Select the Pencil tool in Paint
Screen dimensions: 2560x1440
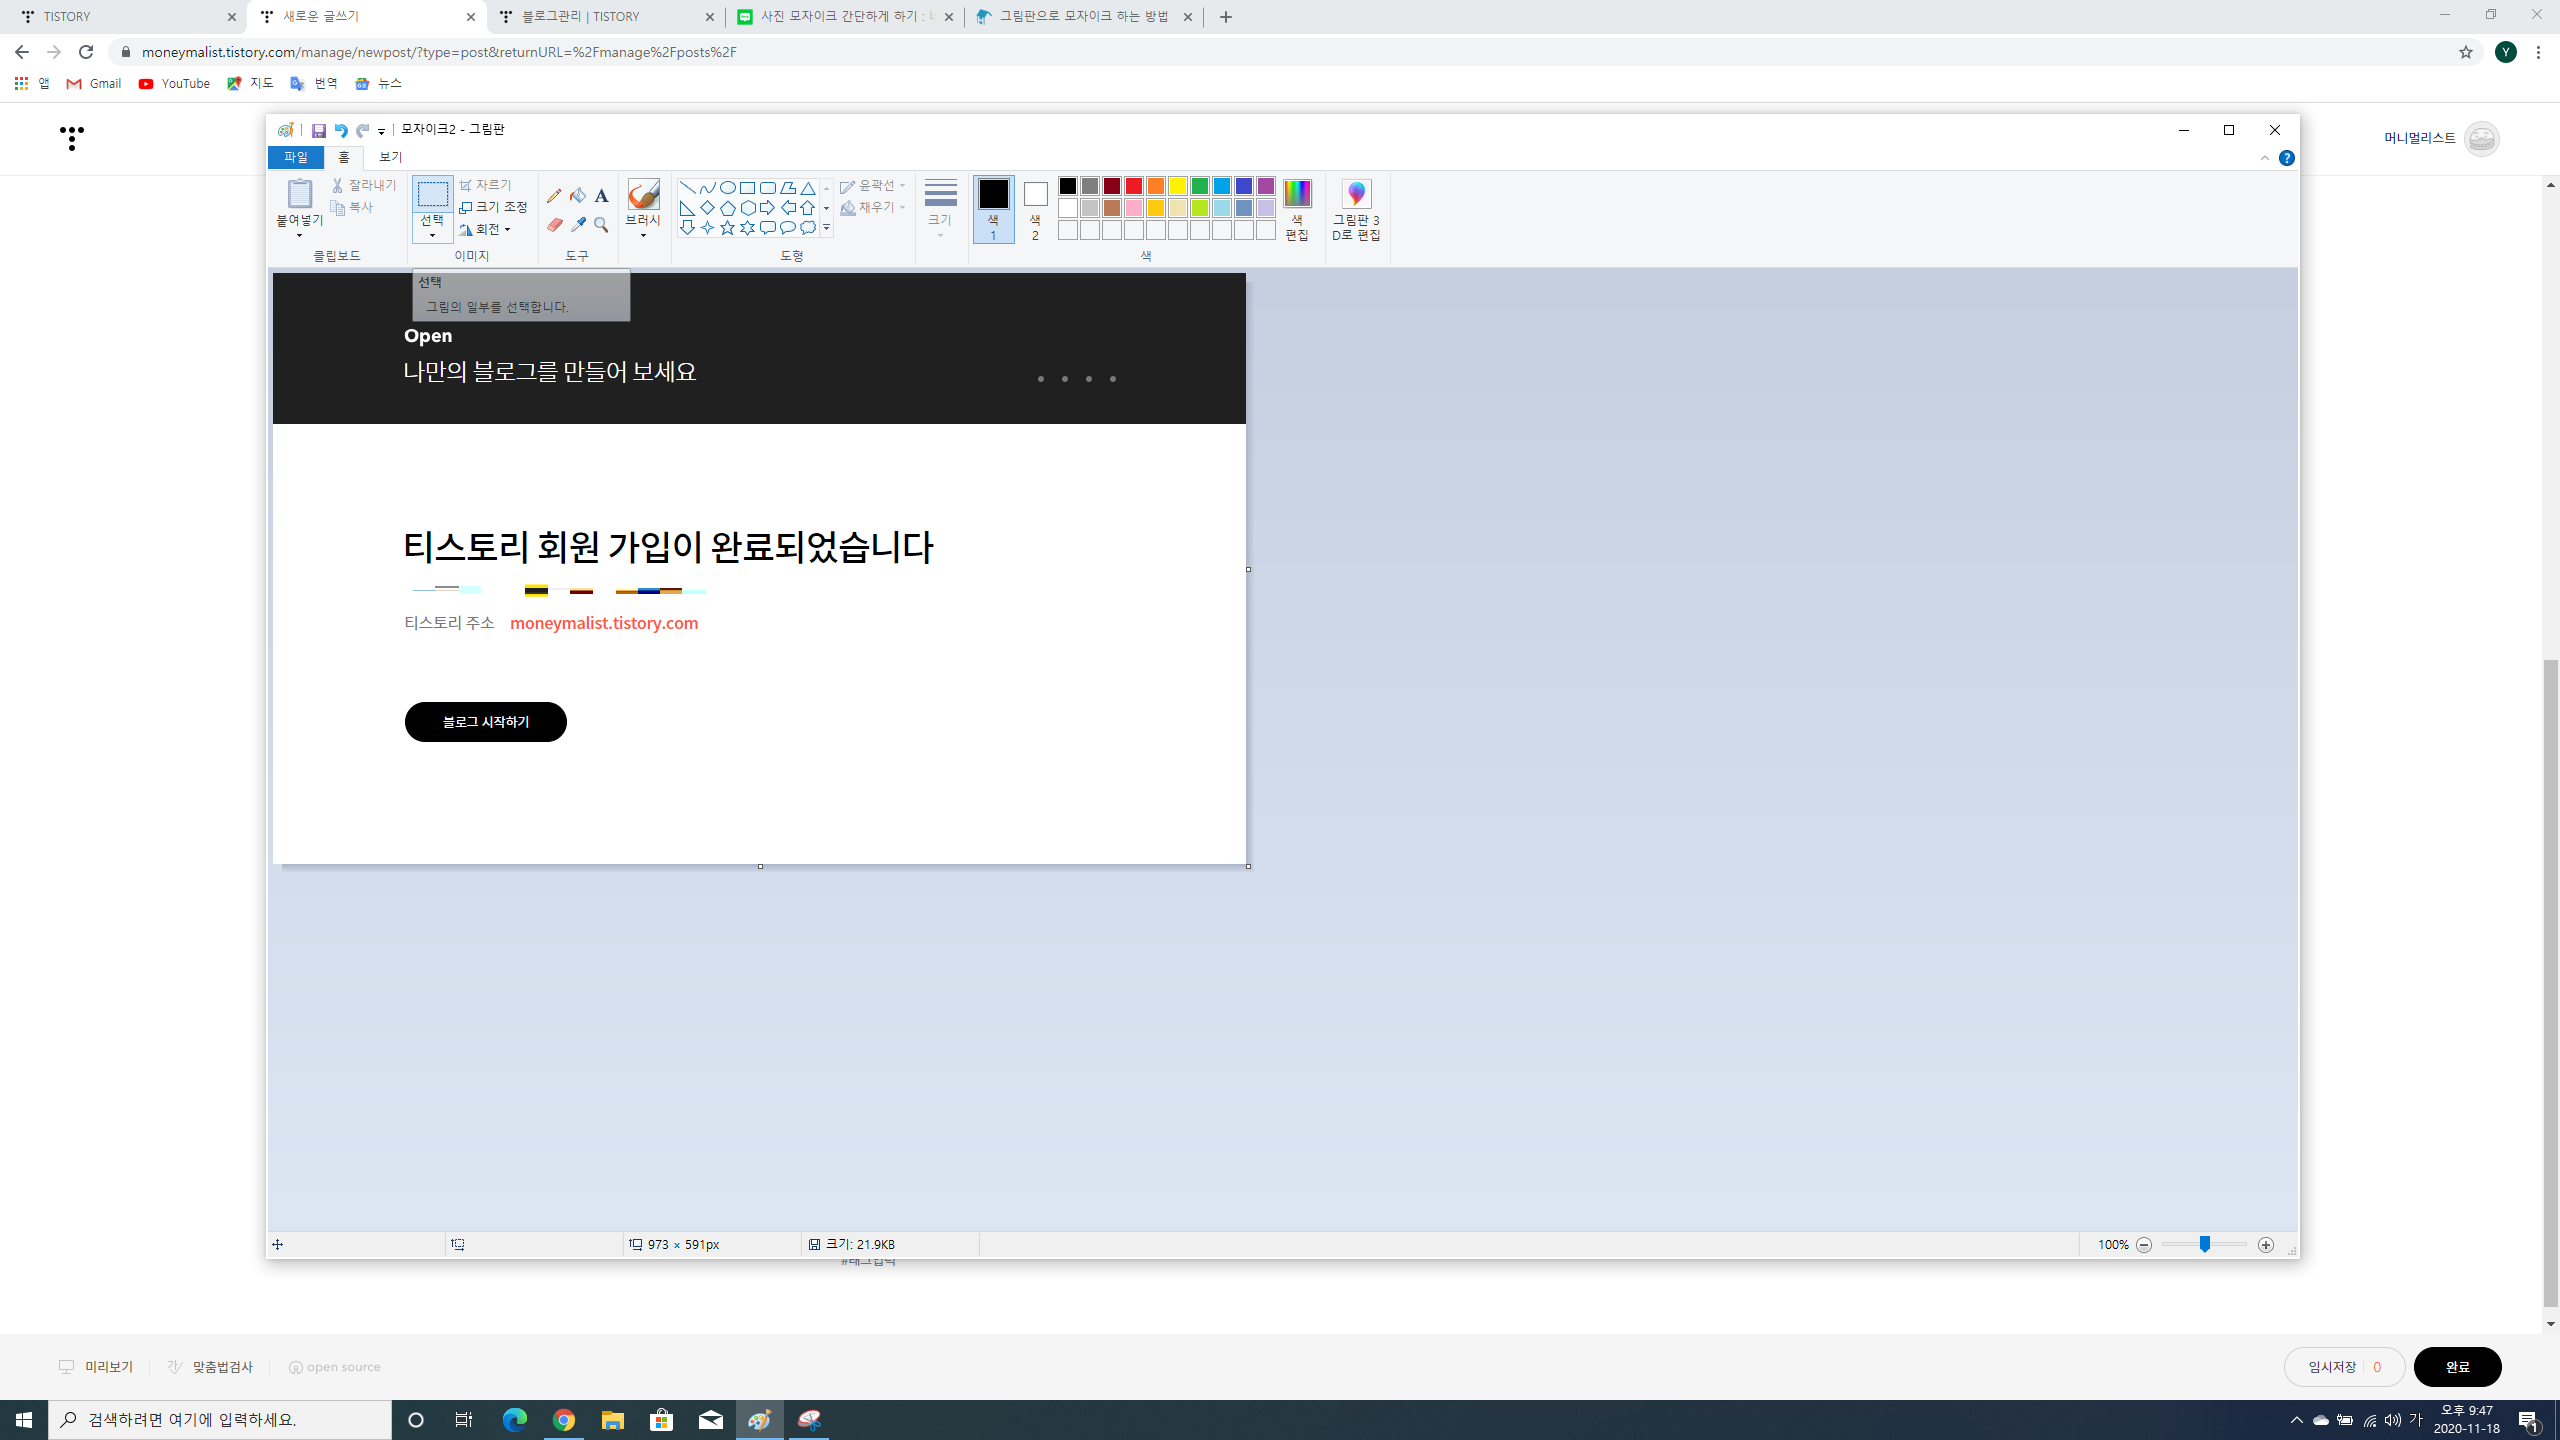coord(554,196)
